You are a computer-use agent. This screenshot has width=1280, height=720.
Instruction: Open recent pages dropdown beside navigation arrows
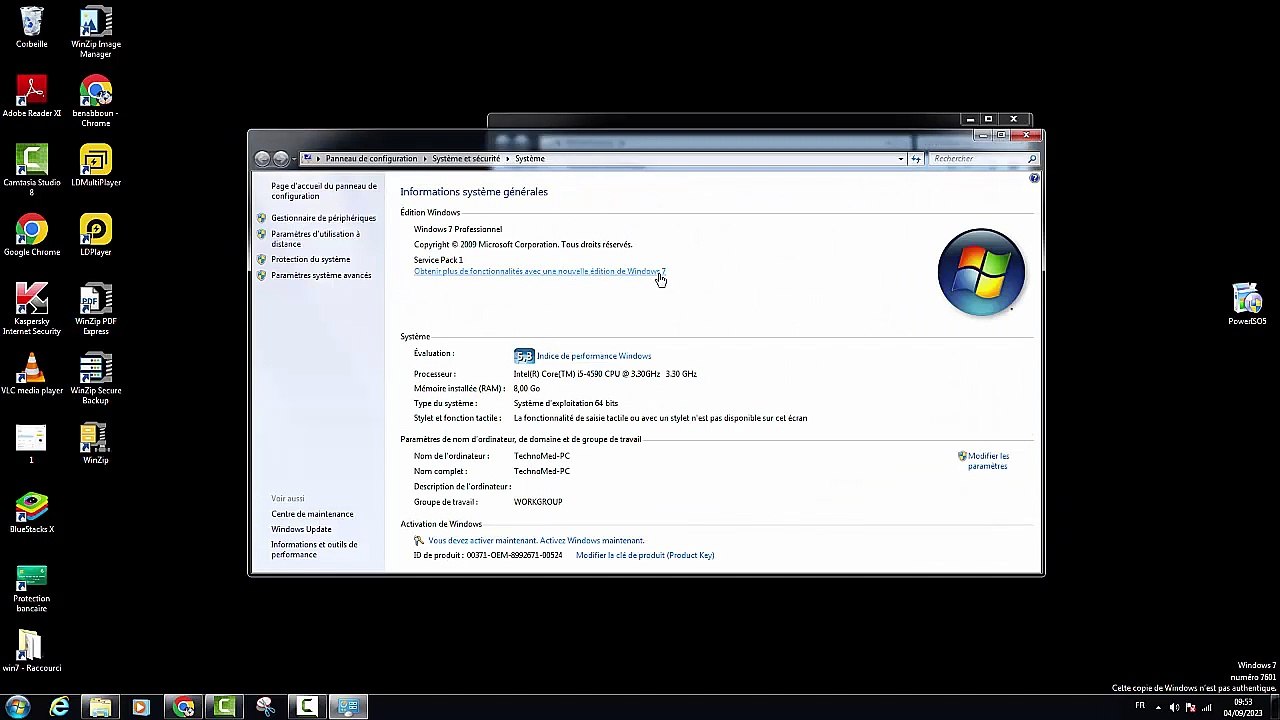click(x=294, y=158)
